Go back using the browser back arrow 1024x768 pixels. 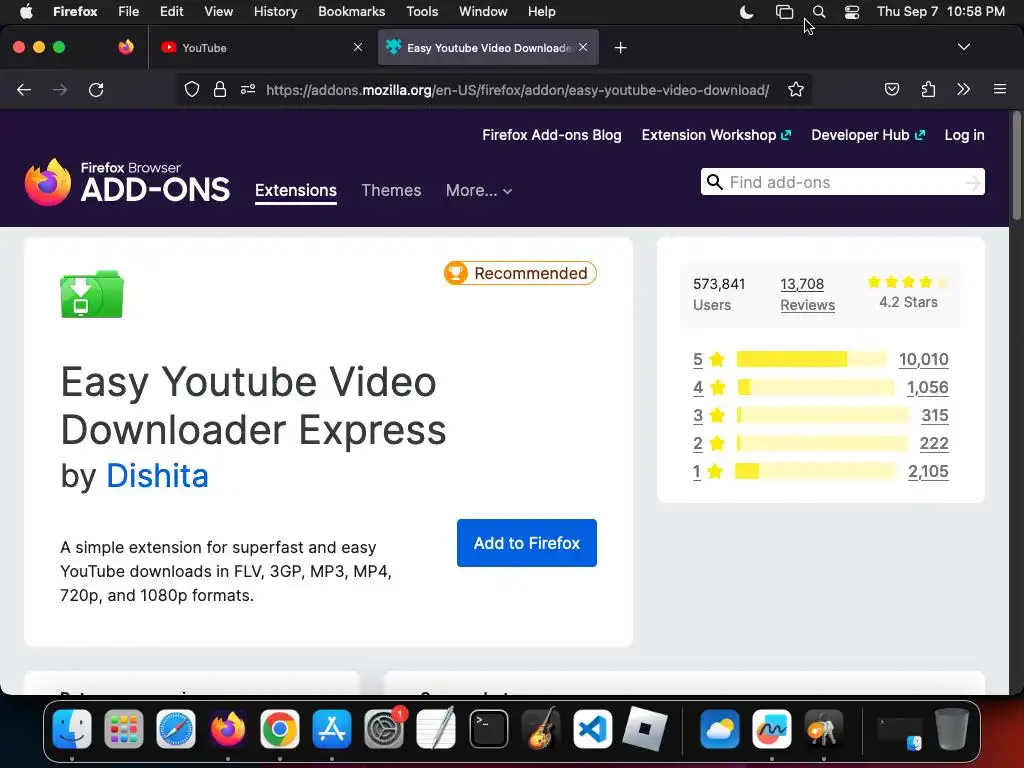click(24, 89)
